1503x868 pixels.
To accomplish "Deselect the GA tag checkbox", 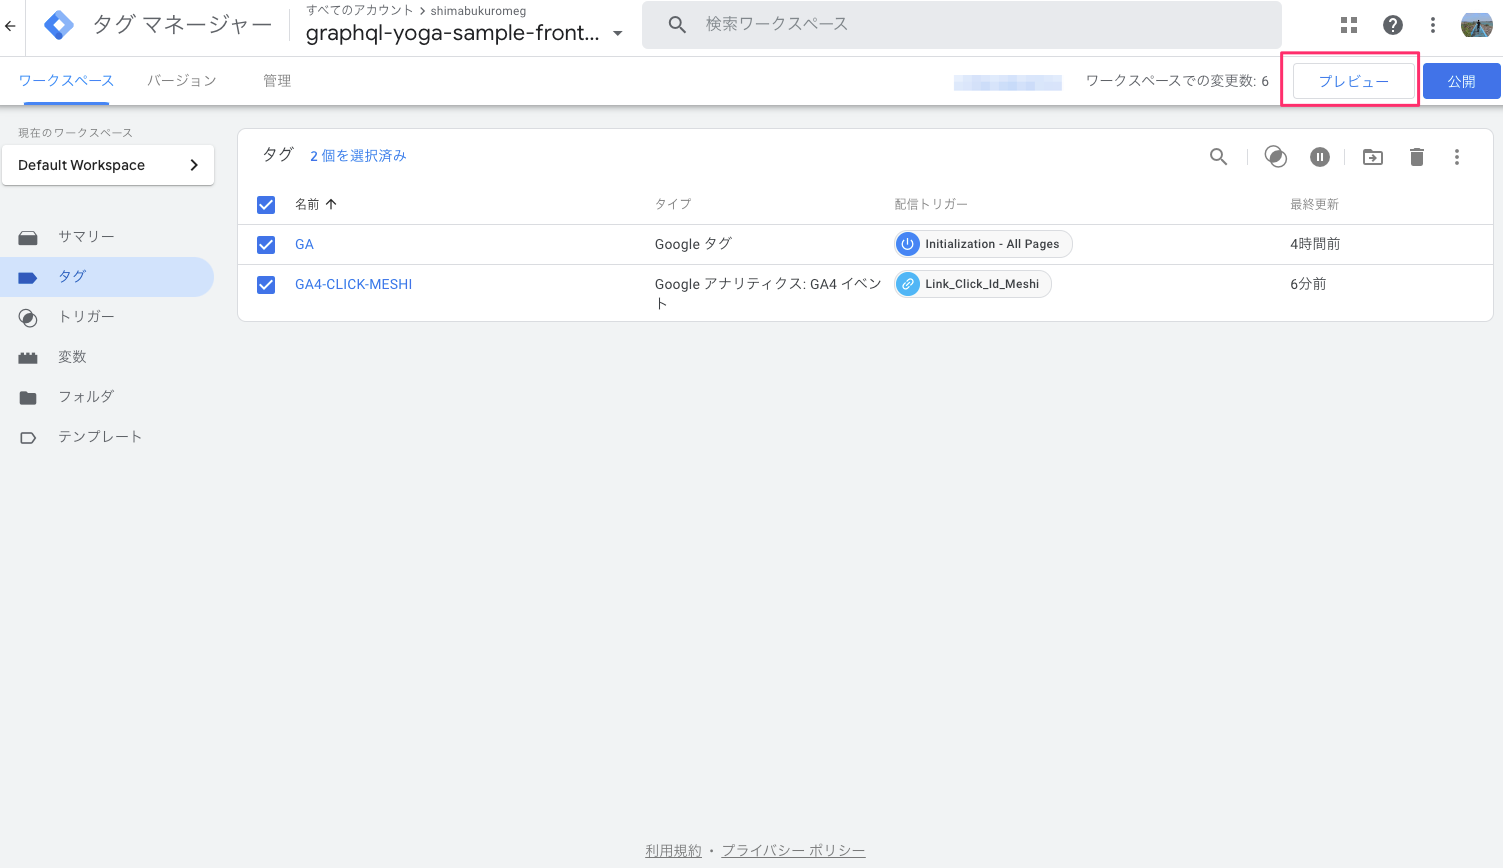I will pyautogui.click(x=265, y=244).
